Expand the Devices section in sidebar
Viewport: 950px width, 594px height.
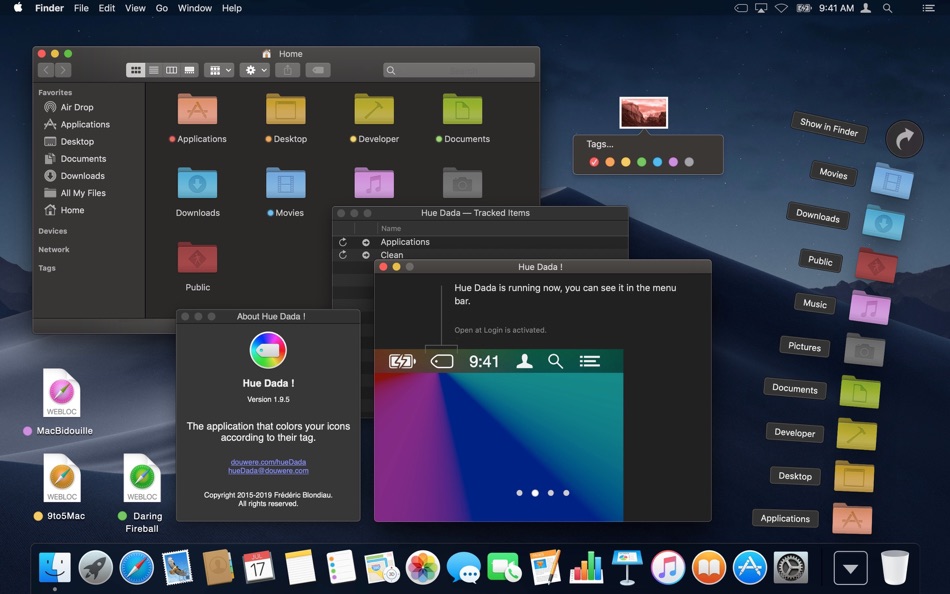point(53,231)
